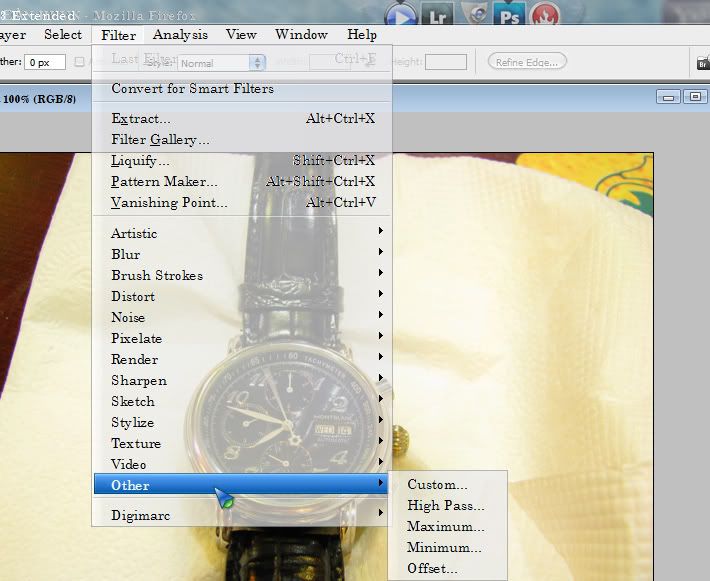710x581 pixels.
Task: Expand the Pixelate filter submenu
Action: point(241,338)
